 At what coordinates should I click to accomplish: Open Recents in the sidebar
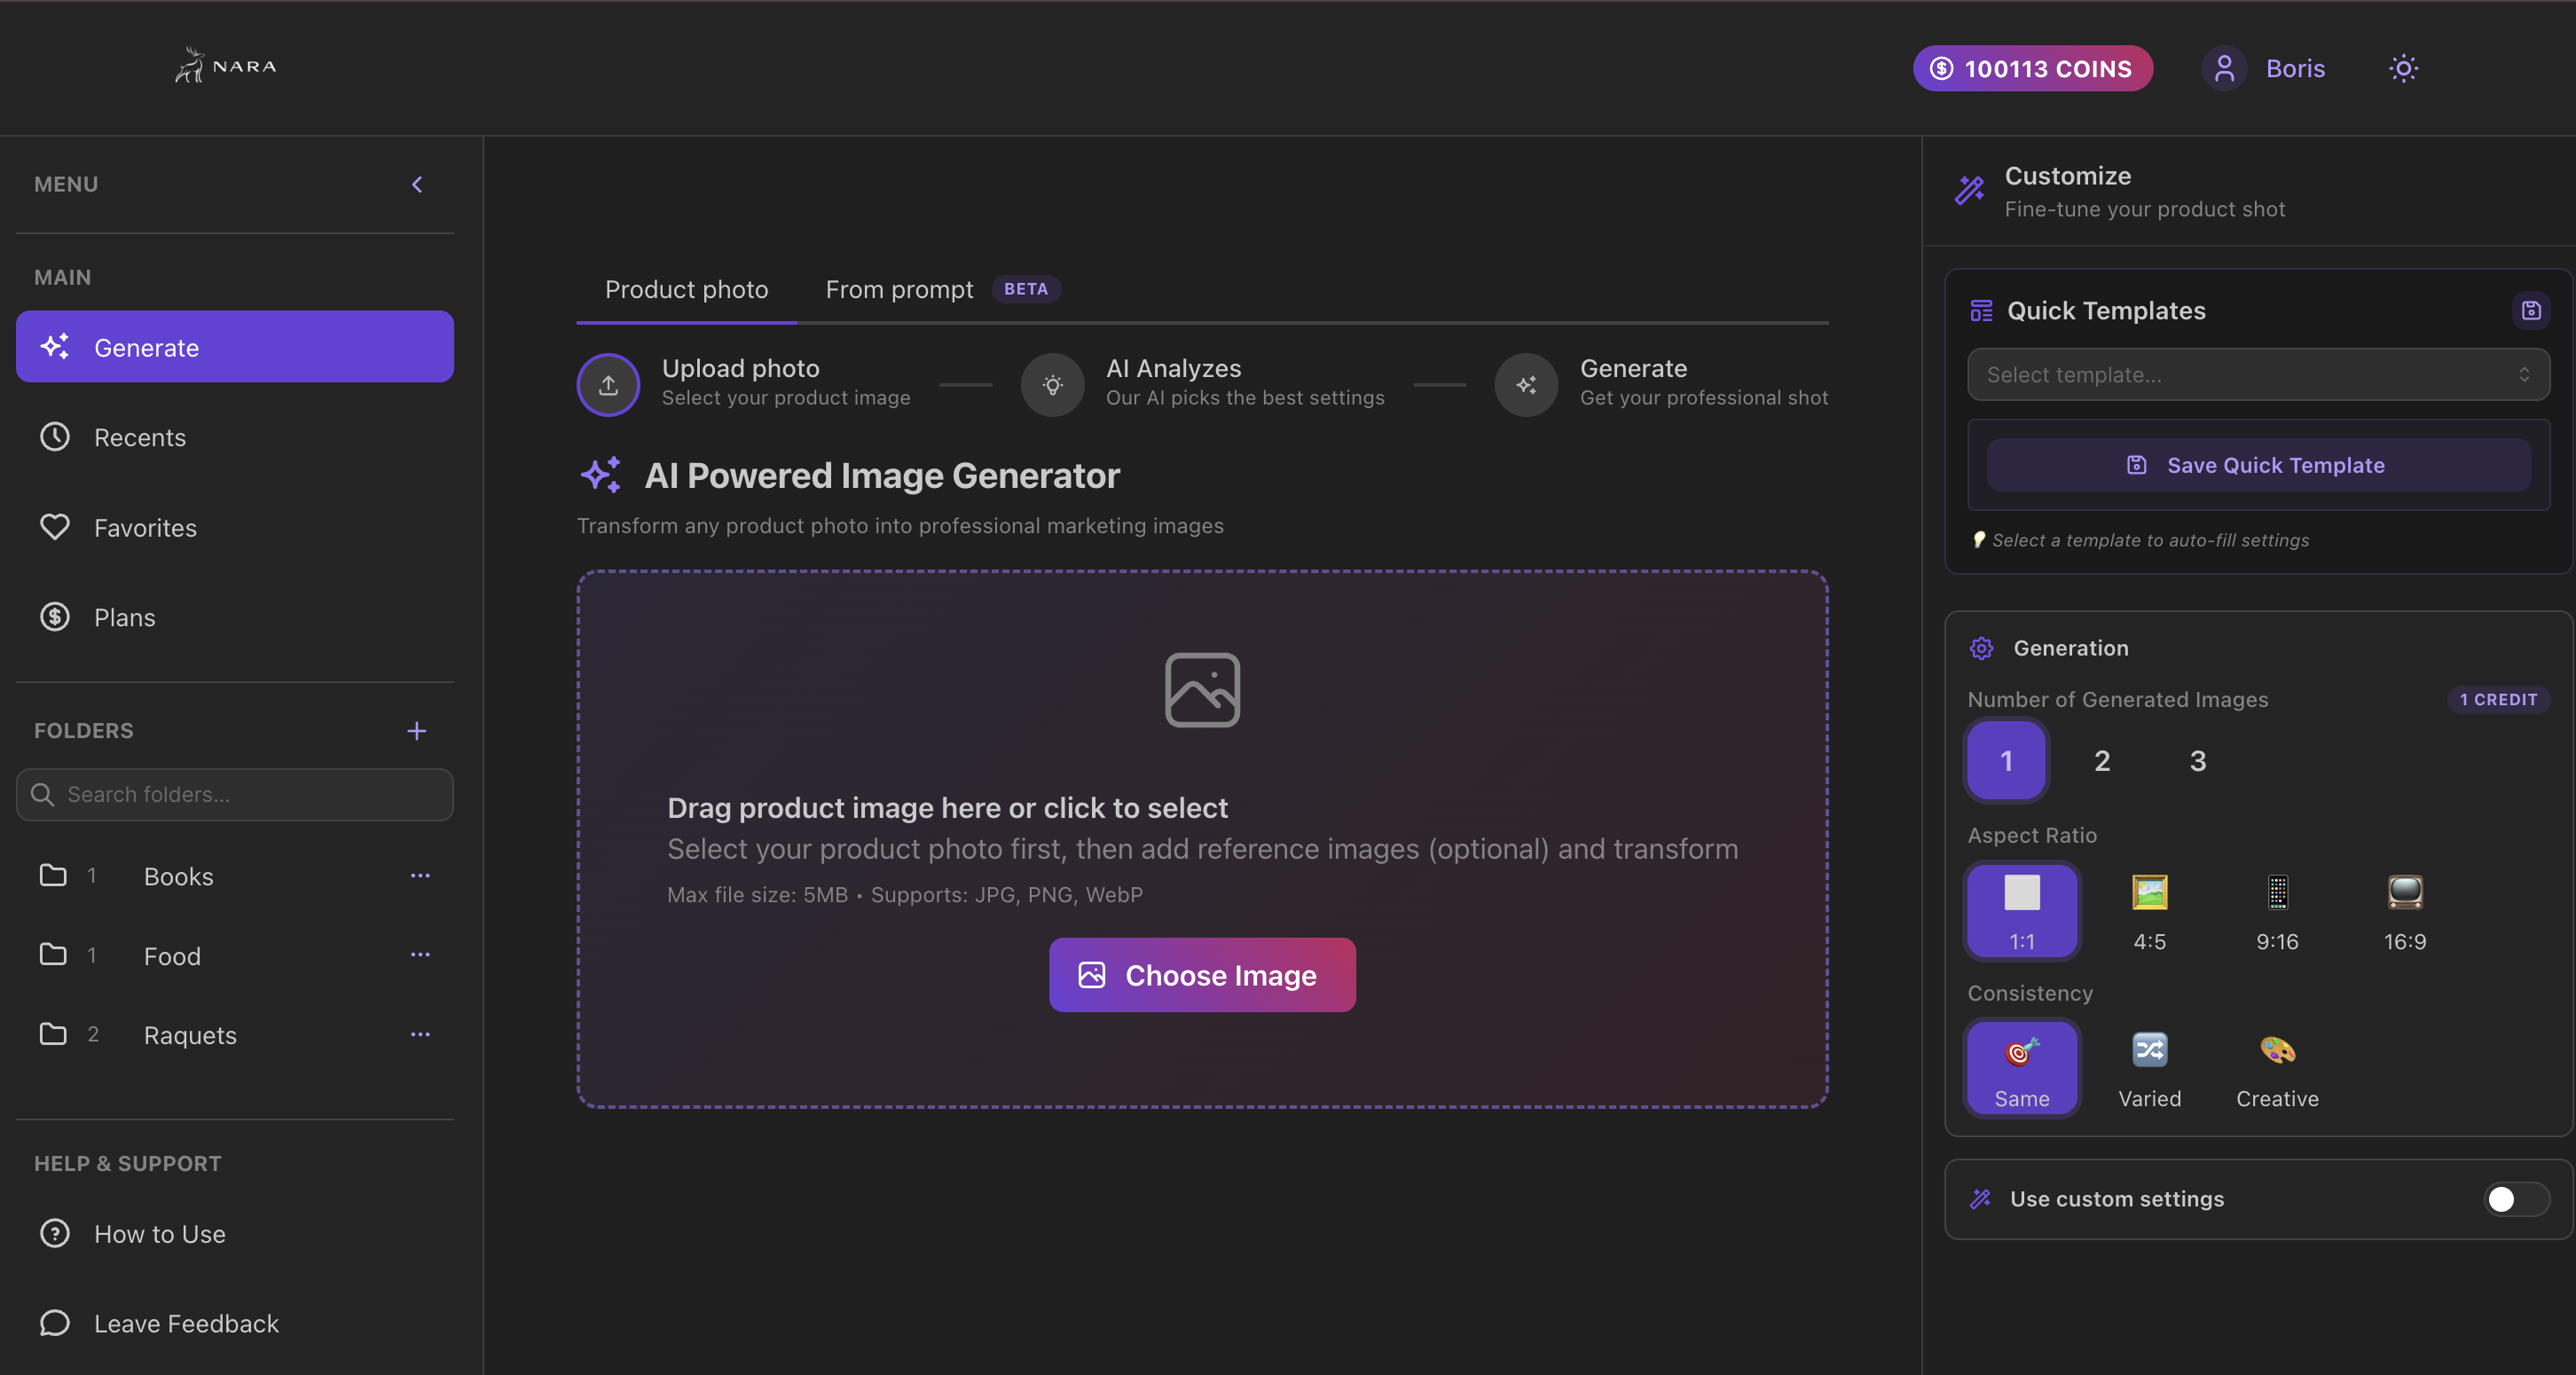point(139,437)
